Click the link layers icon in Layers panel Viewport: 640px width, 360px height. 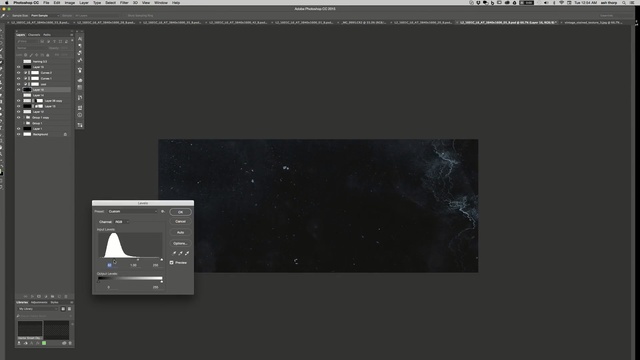(25, 296)
